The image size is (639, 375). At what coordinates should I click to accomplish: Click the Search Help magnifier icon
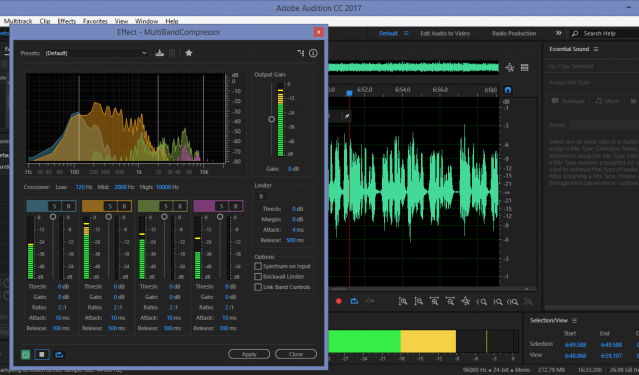575,33
